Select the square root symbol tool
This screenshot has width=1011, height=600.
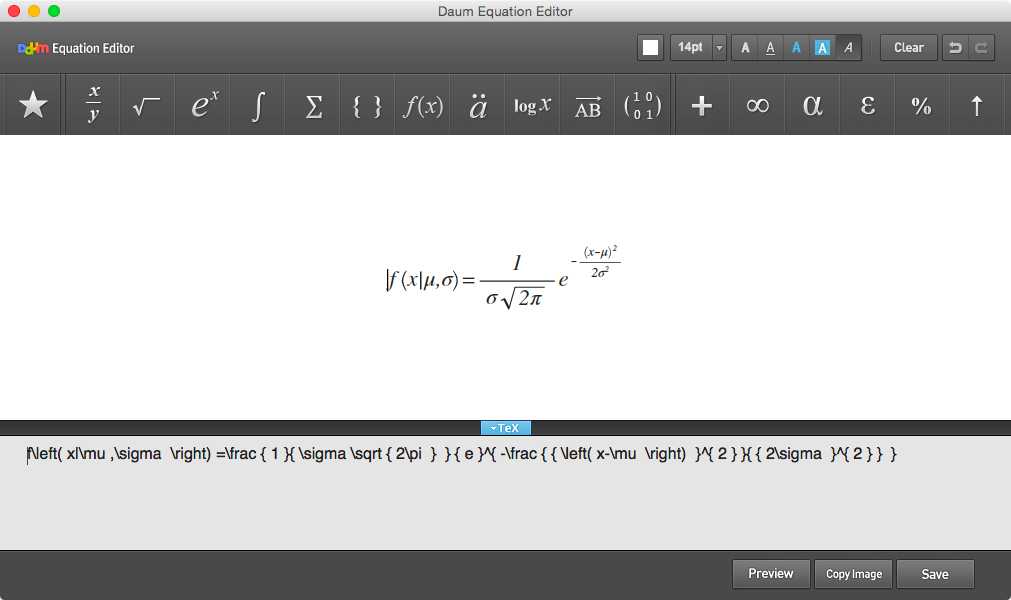[x=147, y=106]
